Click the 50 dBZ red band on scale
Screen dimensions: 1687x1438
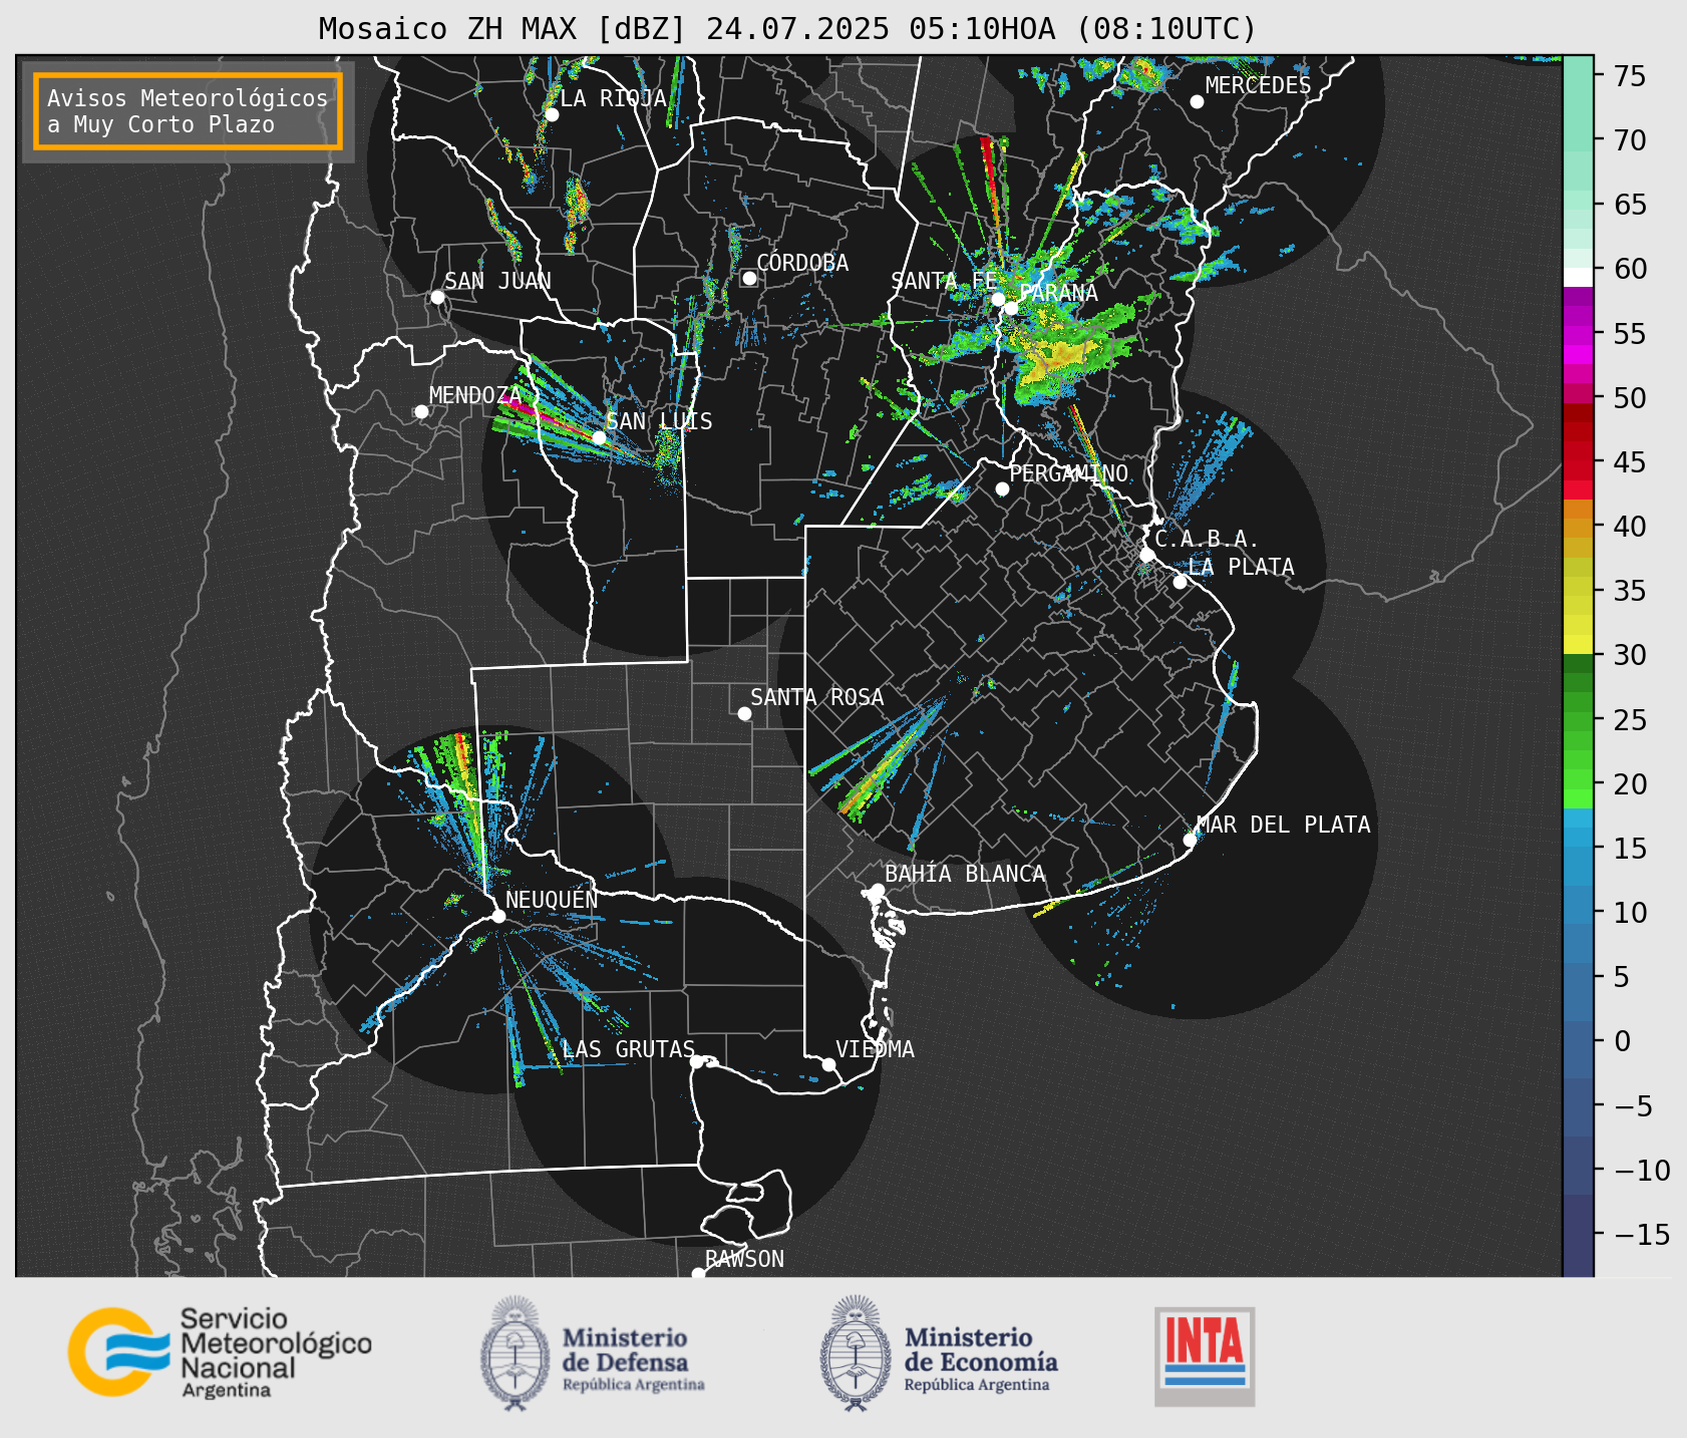(x=1578, y=397)
